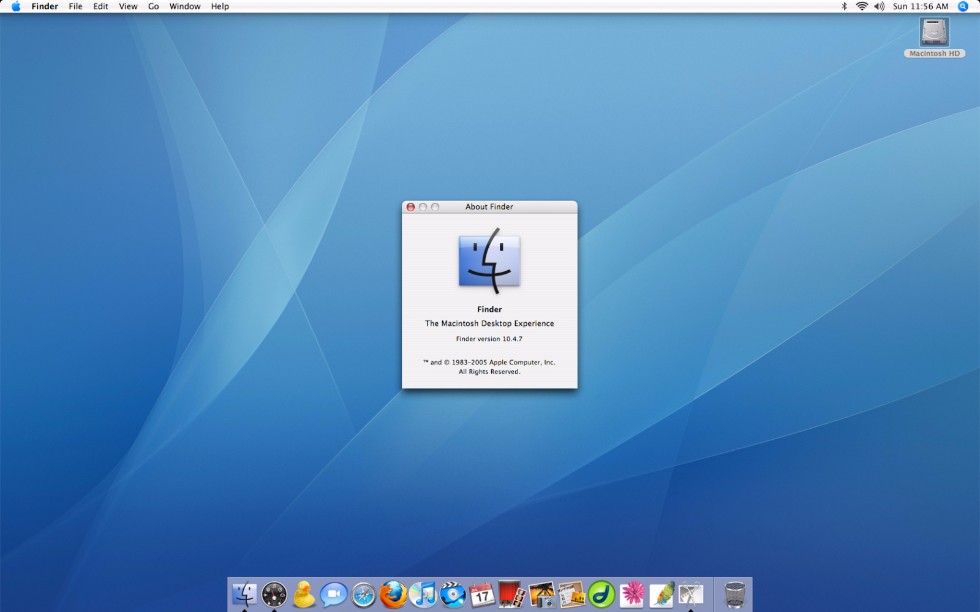Viewport: 980px width, 612px height.
Task: Open the Dashboard gauge icon
Action: [x=274, y=595]
